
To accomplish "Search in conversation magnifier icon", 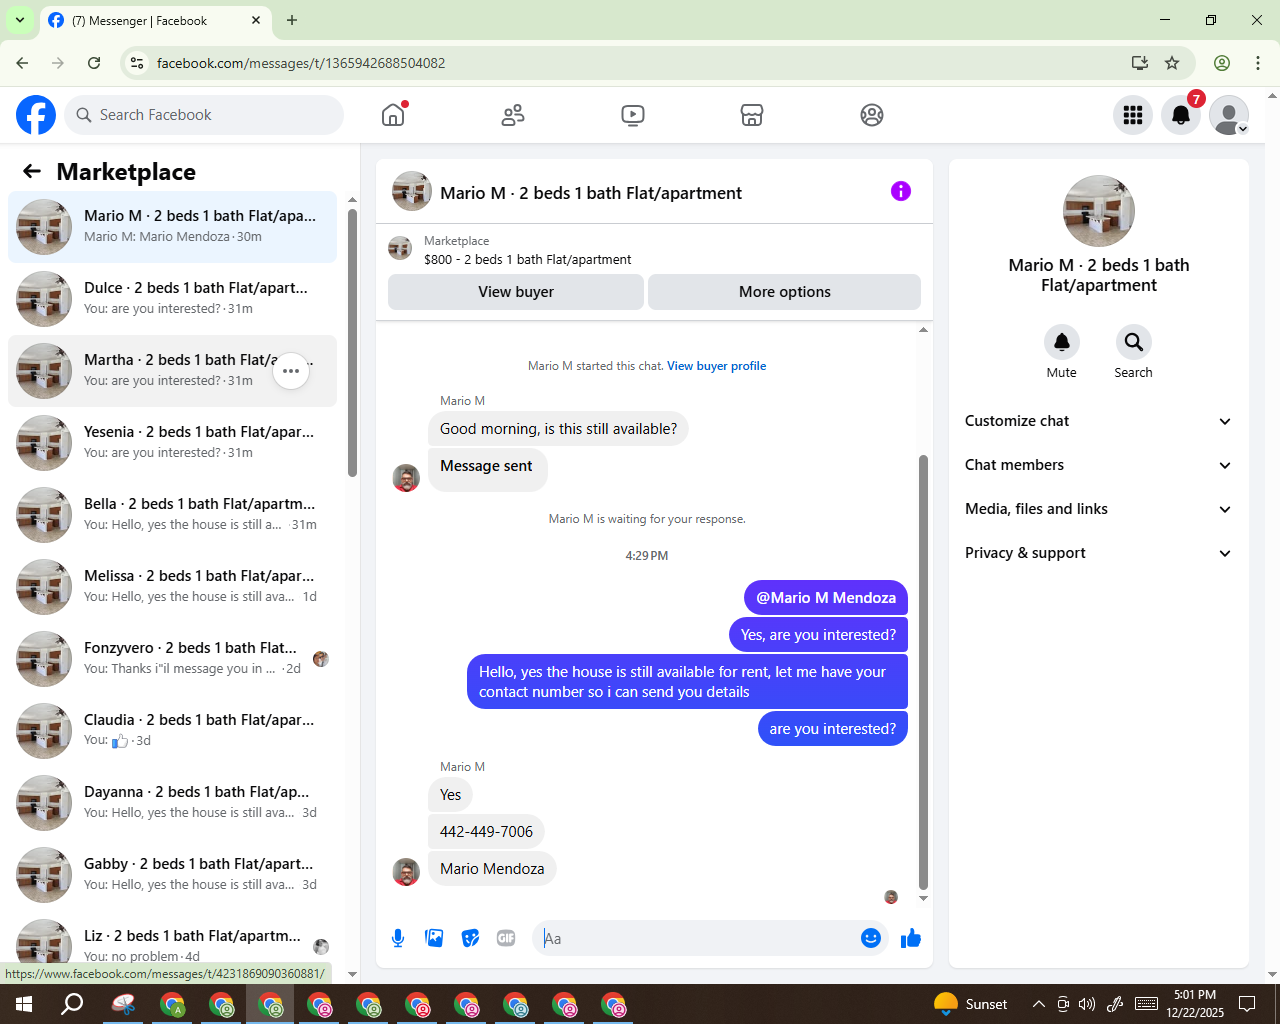I will (1134, 342).
